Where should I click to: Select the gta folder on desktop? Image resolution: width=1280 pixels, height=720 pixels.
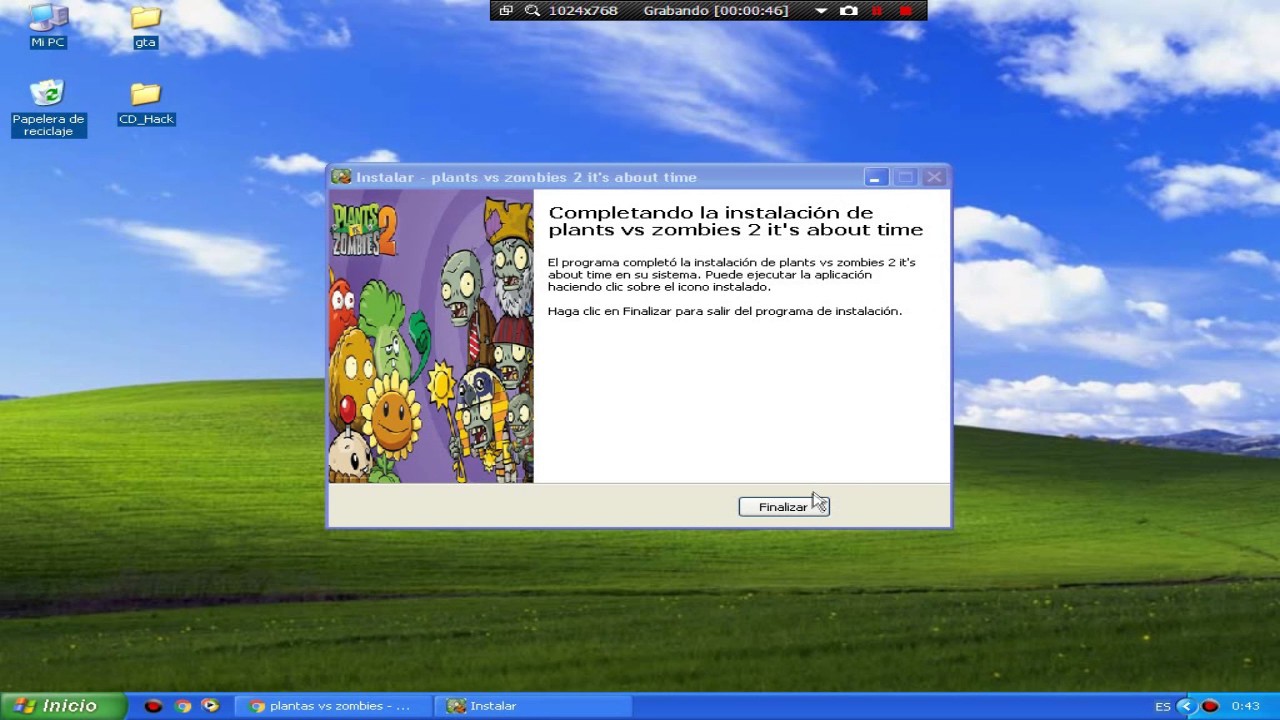coord(145,27)
